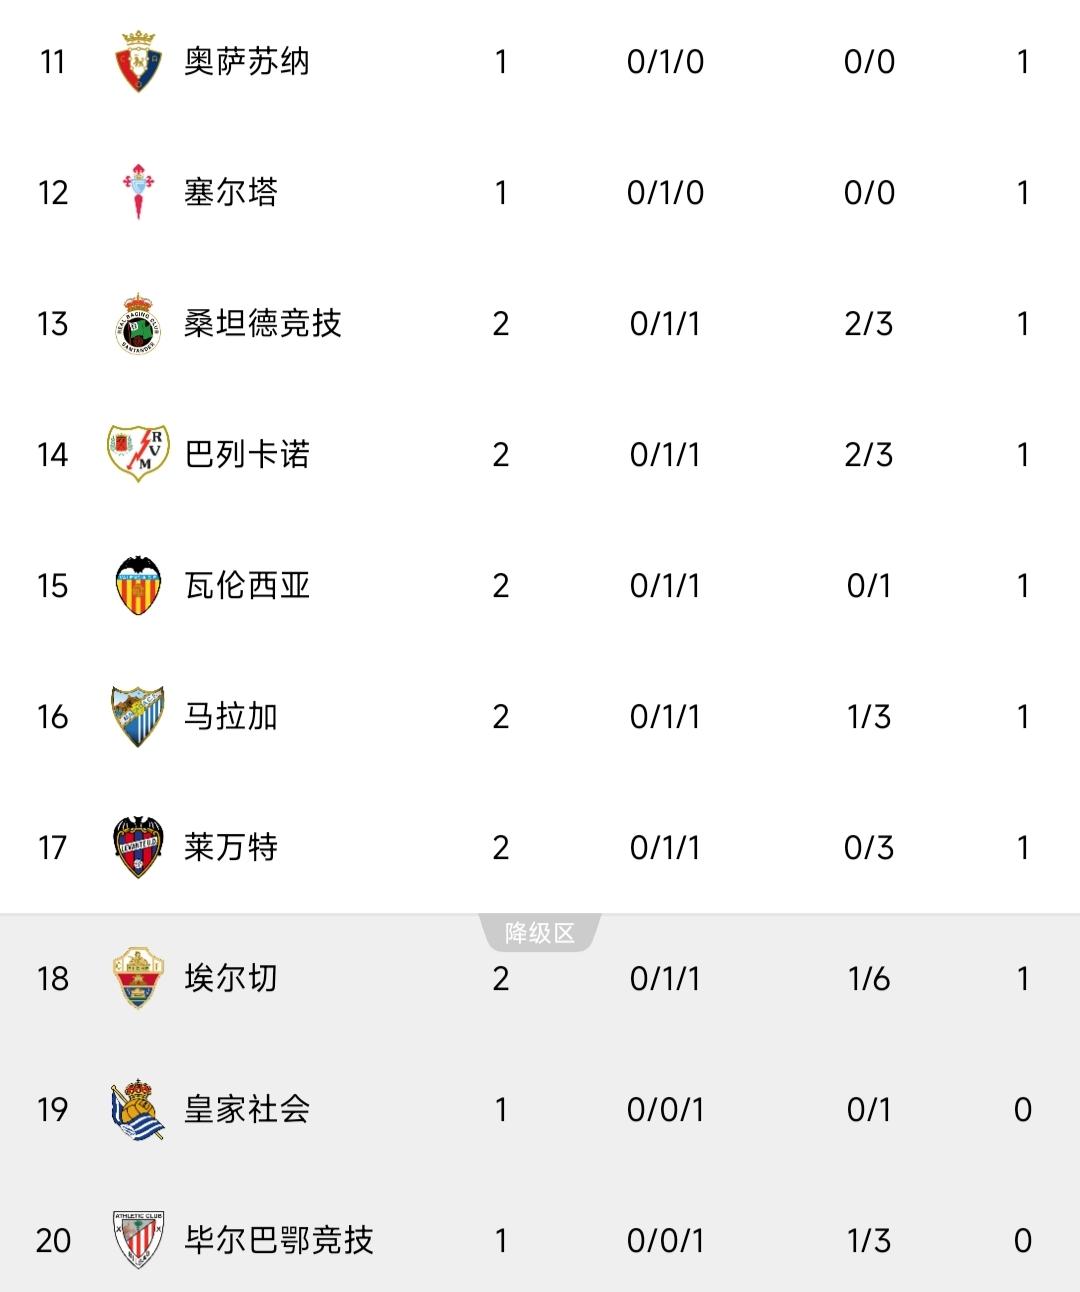Open team page for 塞尔塔
The height and width of the screenshot is (1292, 1080).
(231, 192)
